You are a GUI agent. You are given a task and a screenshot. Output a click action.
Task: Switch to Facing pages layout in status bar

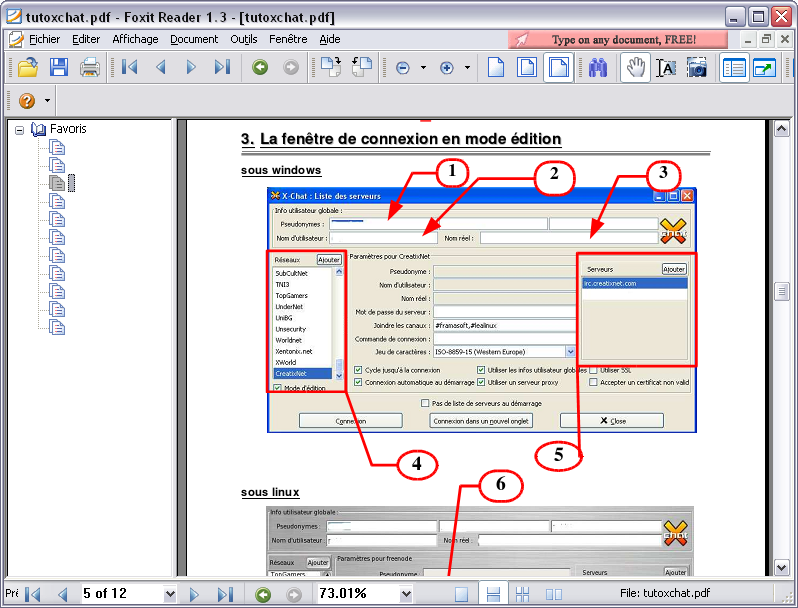pos(553,594)
